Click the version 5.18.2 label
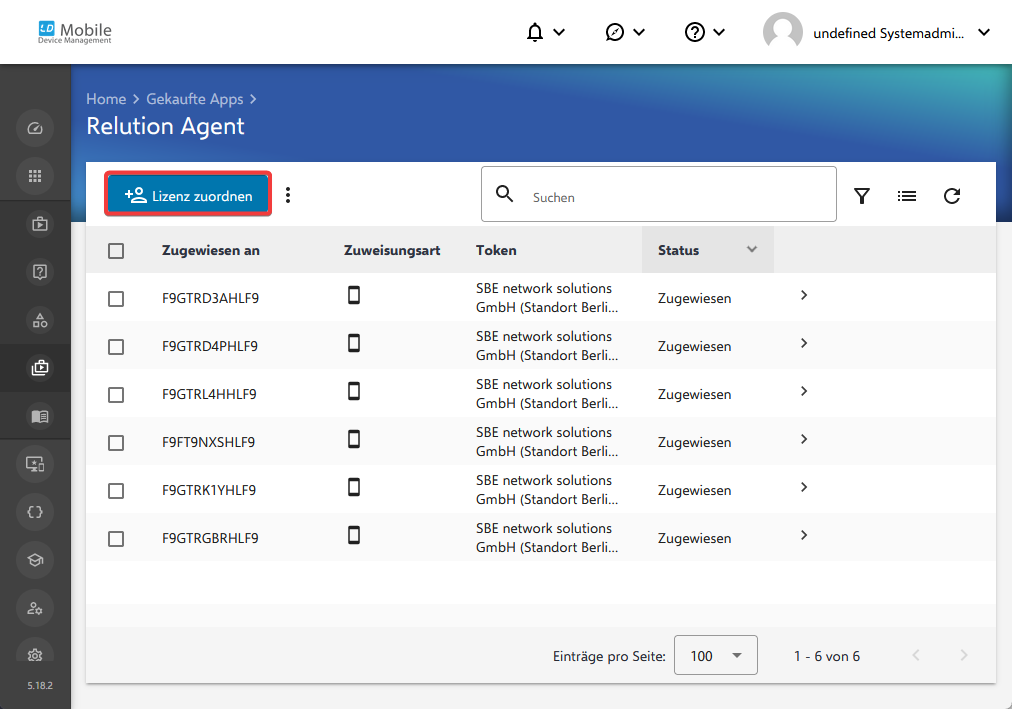The image size is (1012, 709). pos(40,686)
